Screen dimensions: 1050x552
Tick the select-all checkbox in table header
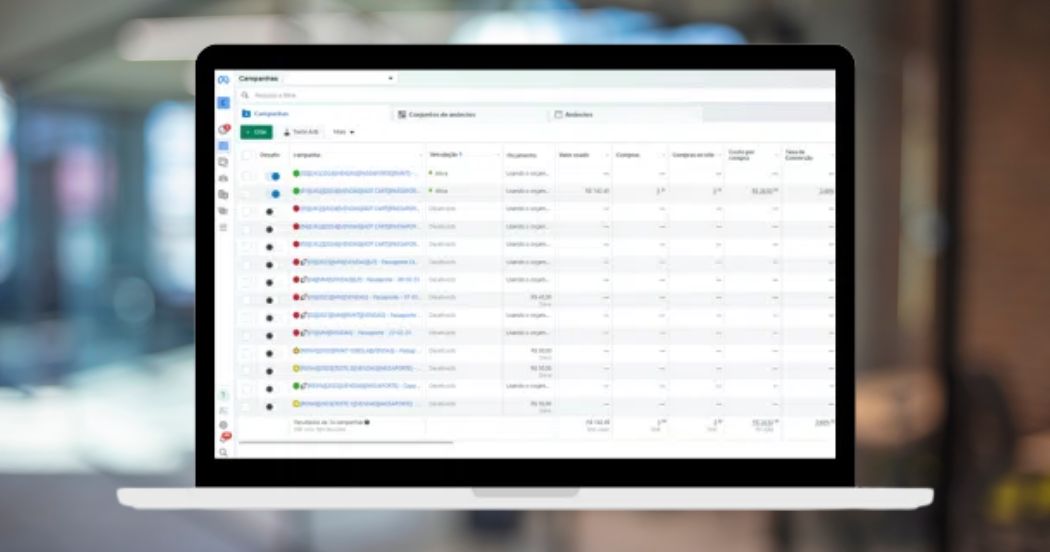(x=246, y=155)
